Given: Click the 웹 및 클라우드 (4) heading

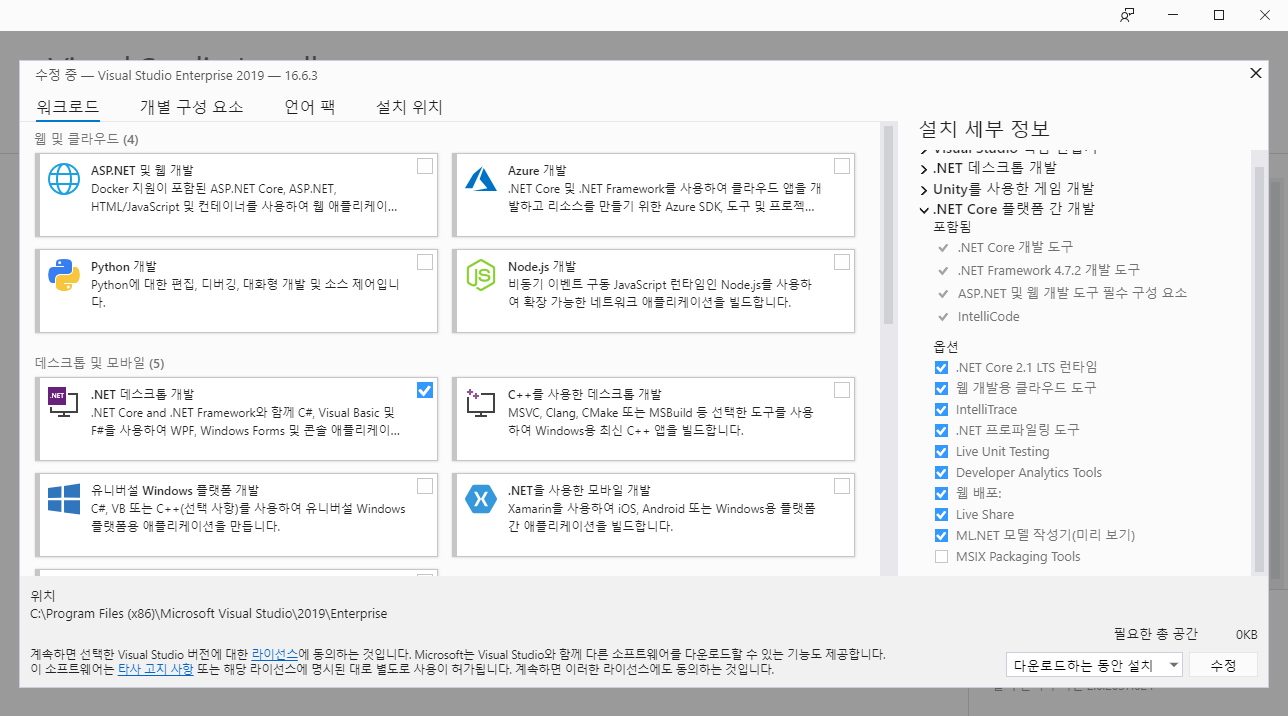Looking at the screenshot, I should click(x=87, y=138).
